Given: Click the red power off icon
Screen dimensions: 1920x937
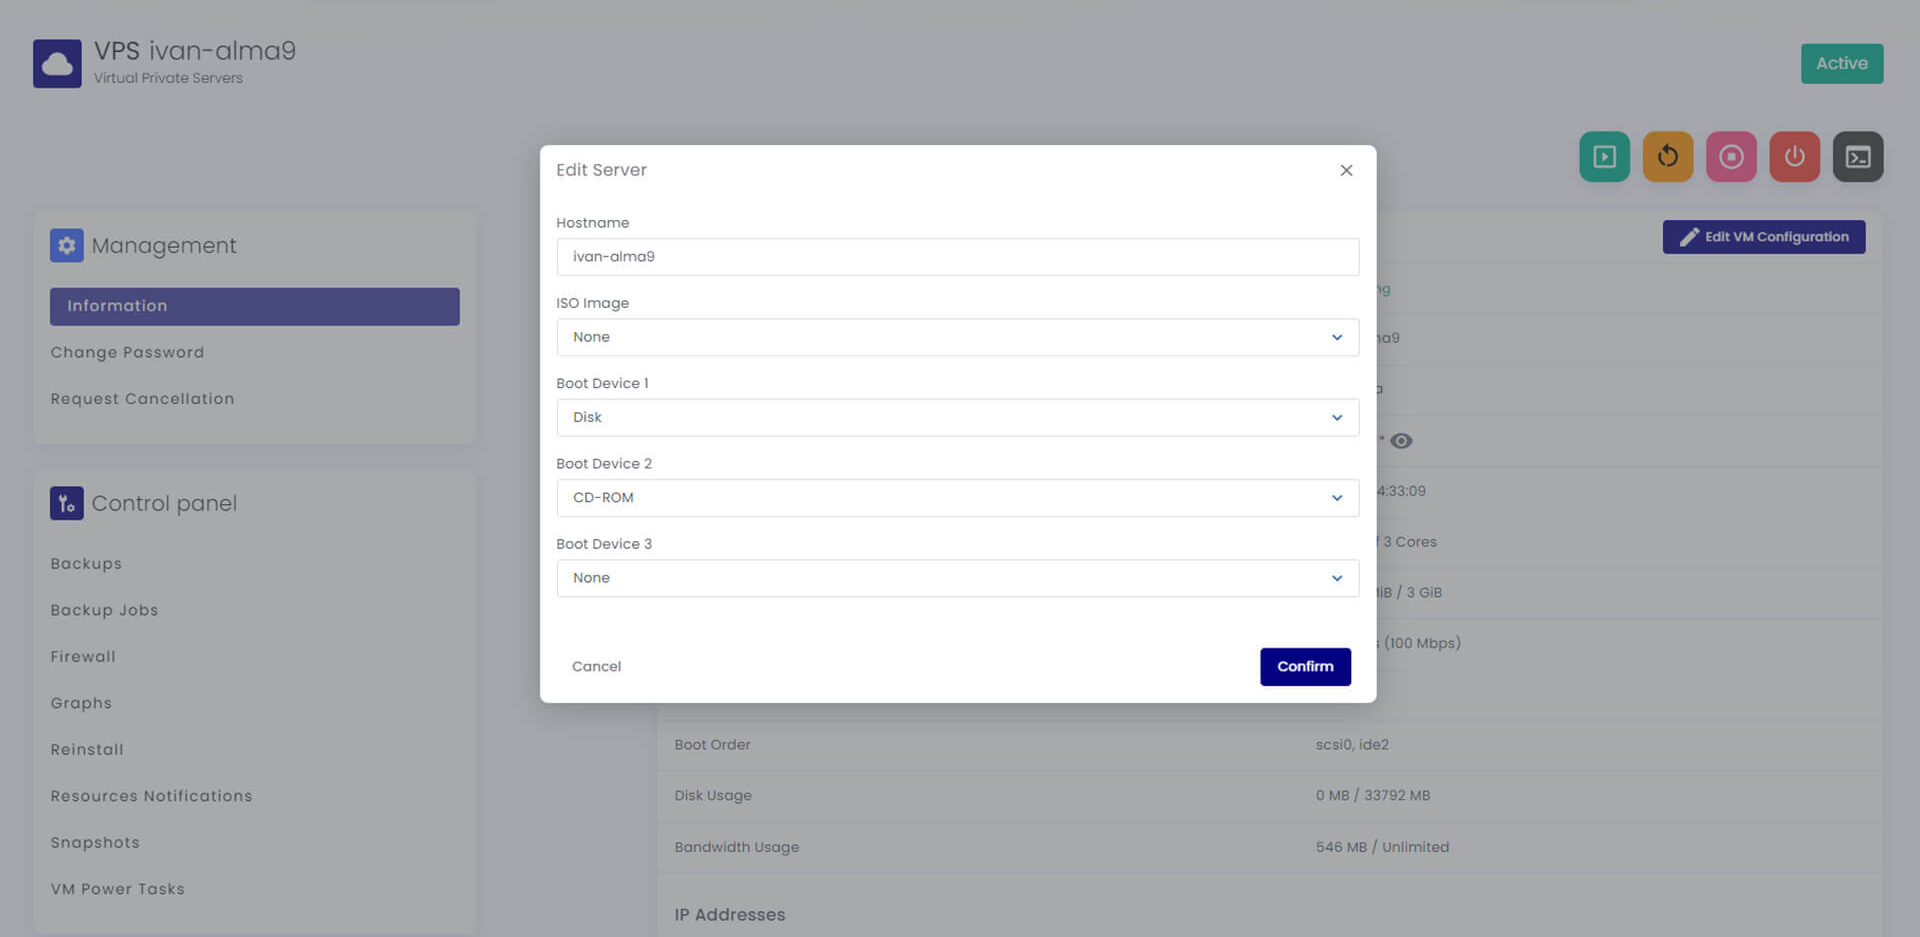Looking at the screenshot, I should (x=1794, y=157).
